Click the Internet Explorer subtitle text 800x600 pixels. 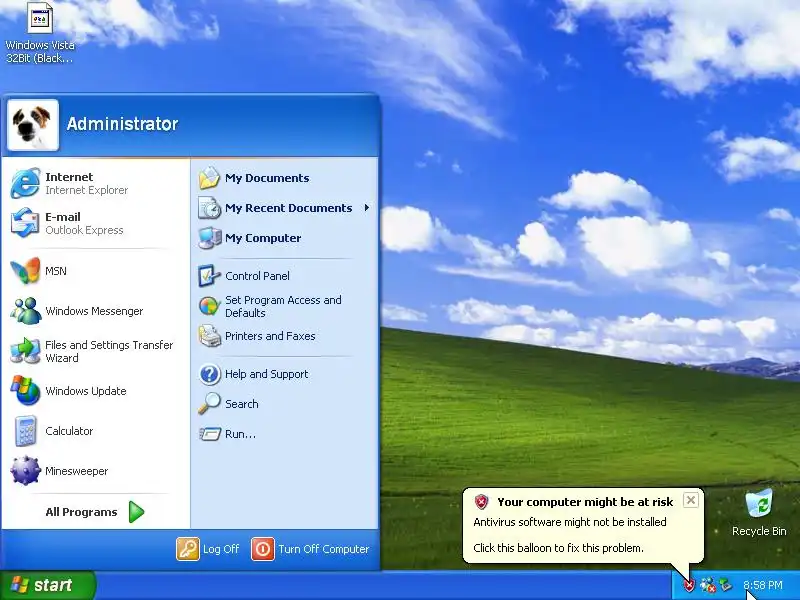86,190
